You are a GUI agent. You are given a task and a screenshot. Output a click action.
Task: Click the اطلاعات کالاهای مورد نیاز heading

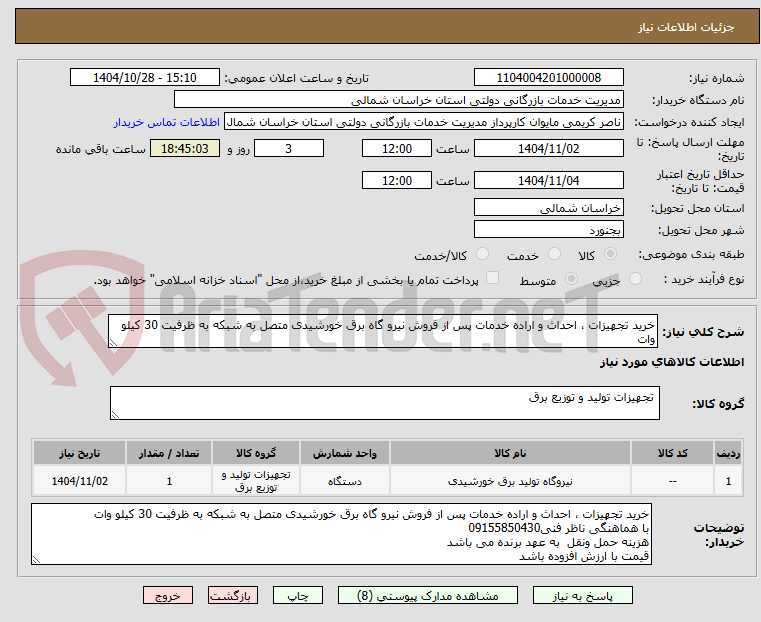pyautogui.click(x=672, y=362)
